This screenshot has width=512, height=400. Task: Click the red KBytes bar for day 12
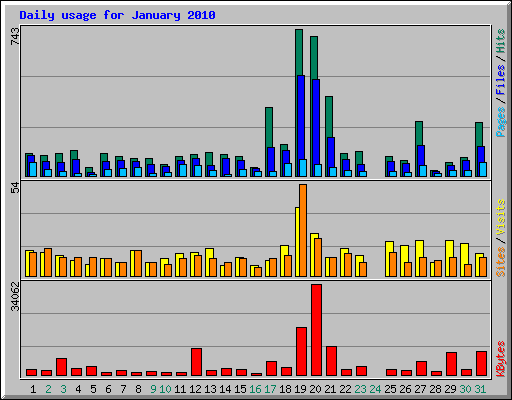tap(196, 362)
